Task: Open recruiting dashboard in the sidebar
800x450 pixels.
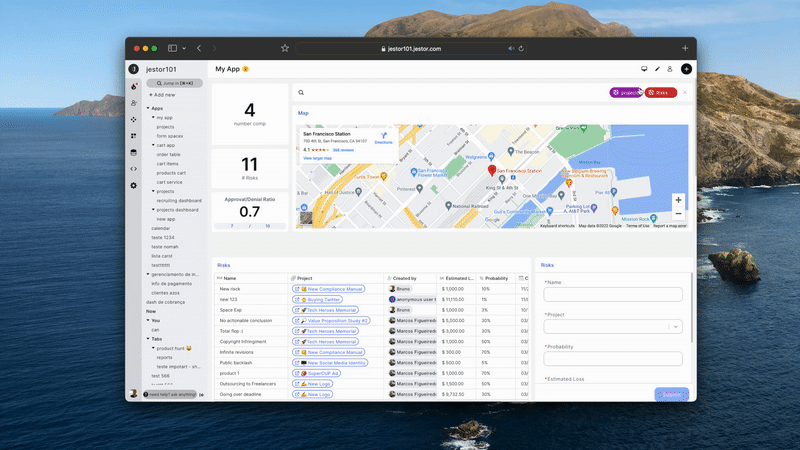Action: (179, 201)
